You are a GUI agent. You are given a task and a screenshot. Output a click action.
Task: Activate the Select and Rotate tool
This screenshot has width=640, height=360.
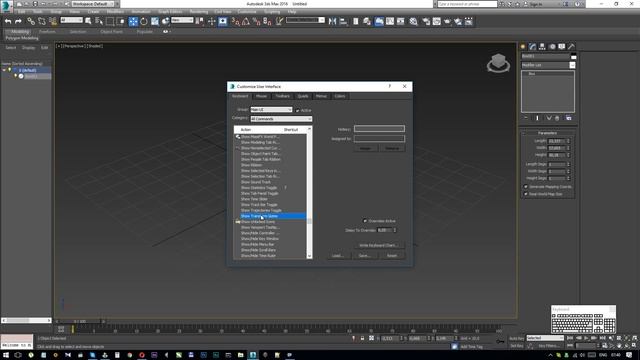pos(144,21)
